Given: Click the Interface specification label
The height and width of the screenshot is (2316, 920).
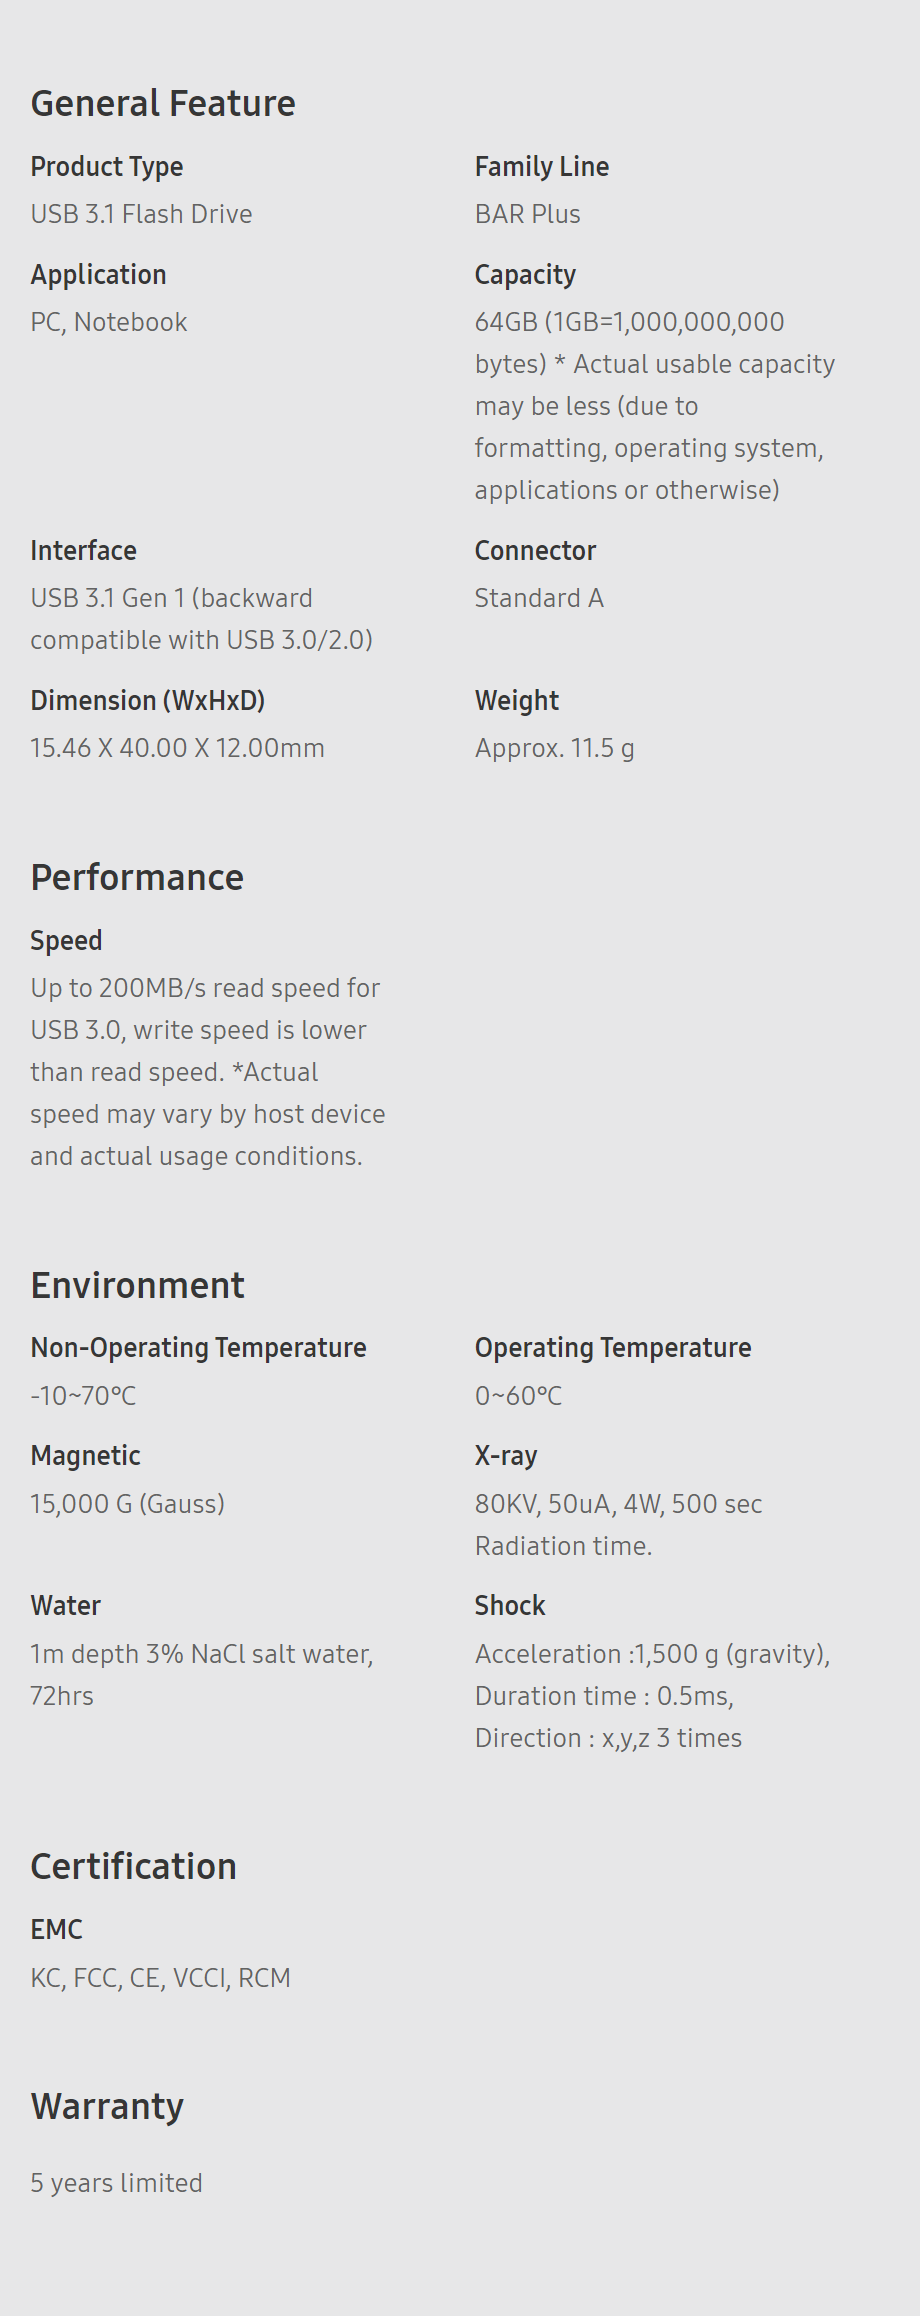Looking at the screenshot, I should [84, 551].
